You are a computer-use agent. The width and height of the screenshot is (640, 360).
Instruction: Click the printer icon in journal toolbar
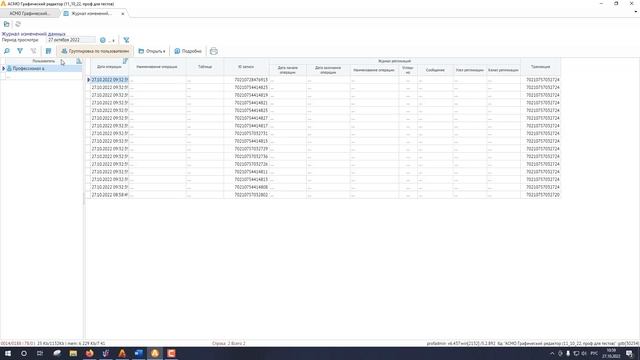tap(213, 51)
